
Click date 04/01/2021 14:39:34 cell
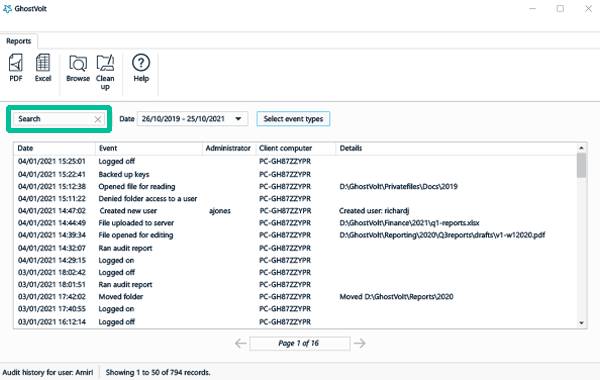click(52, 235)
